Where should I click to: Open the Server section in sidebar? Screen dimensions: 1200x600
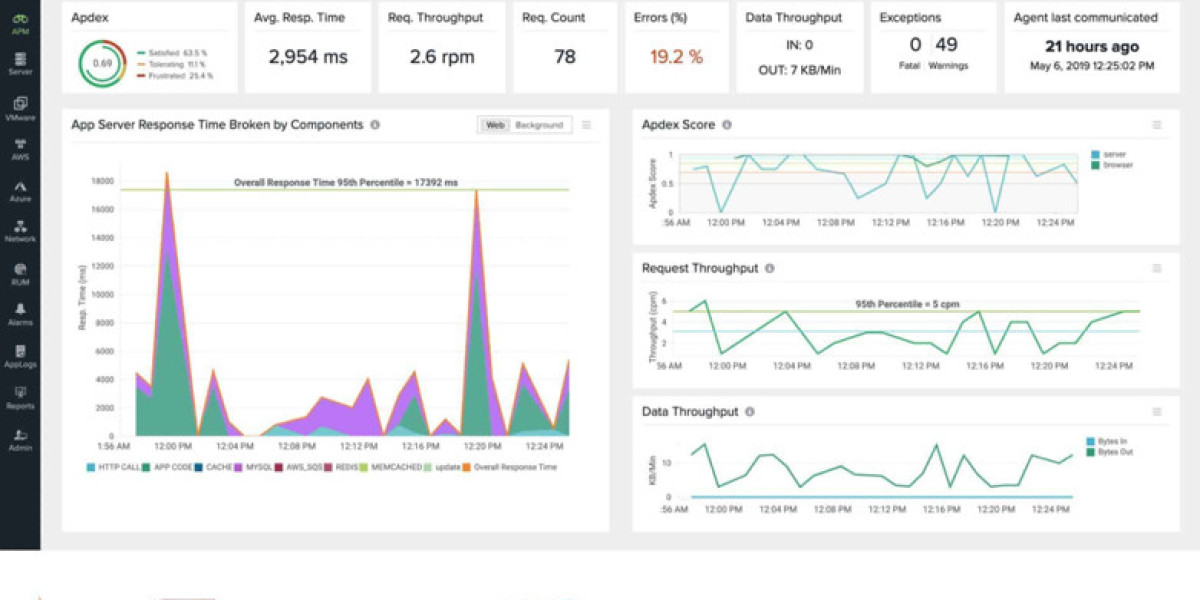tap(20, 64)
